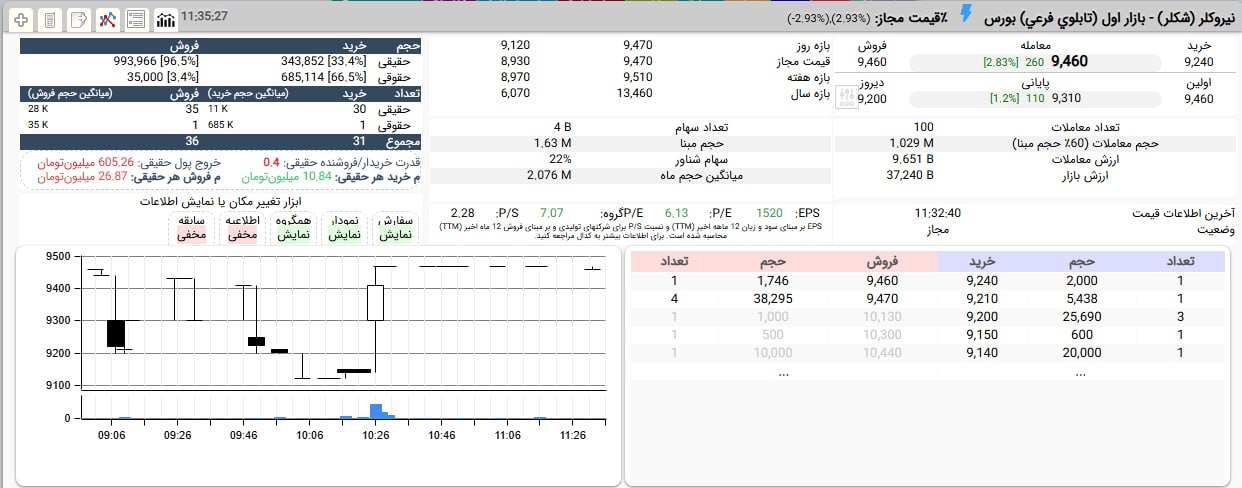This screenshot has height=488, width=1242.
Task: Click the large blue volume bar at 10:26
Action: click(x=375, y=411)
